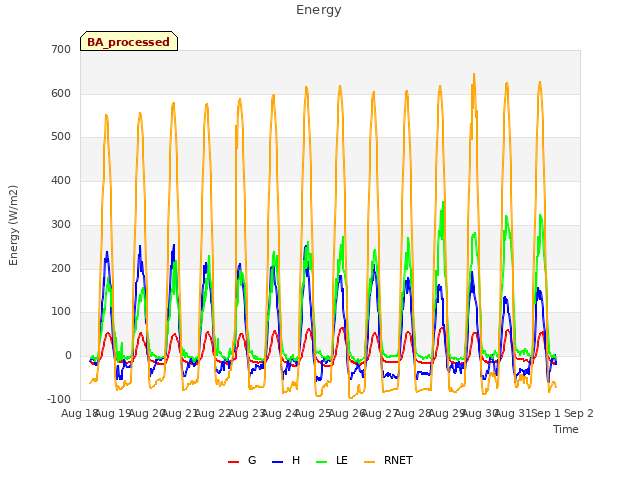The width and height of the screenshot is (640, 480).
Task: Click the Aug 30 x-axis date label
Action: coord(479,413)
